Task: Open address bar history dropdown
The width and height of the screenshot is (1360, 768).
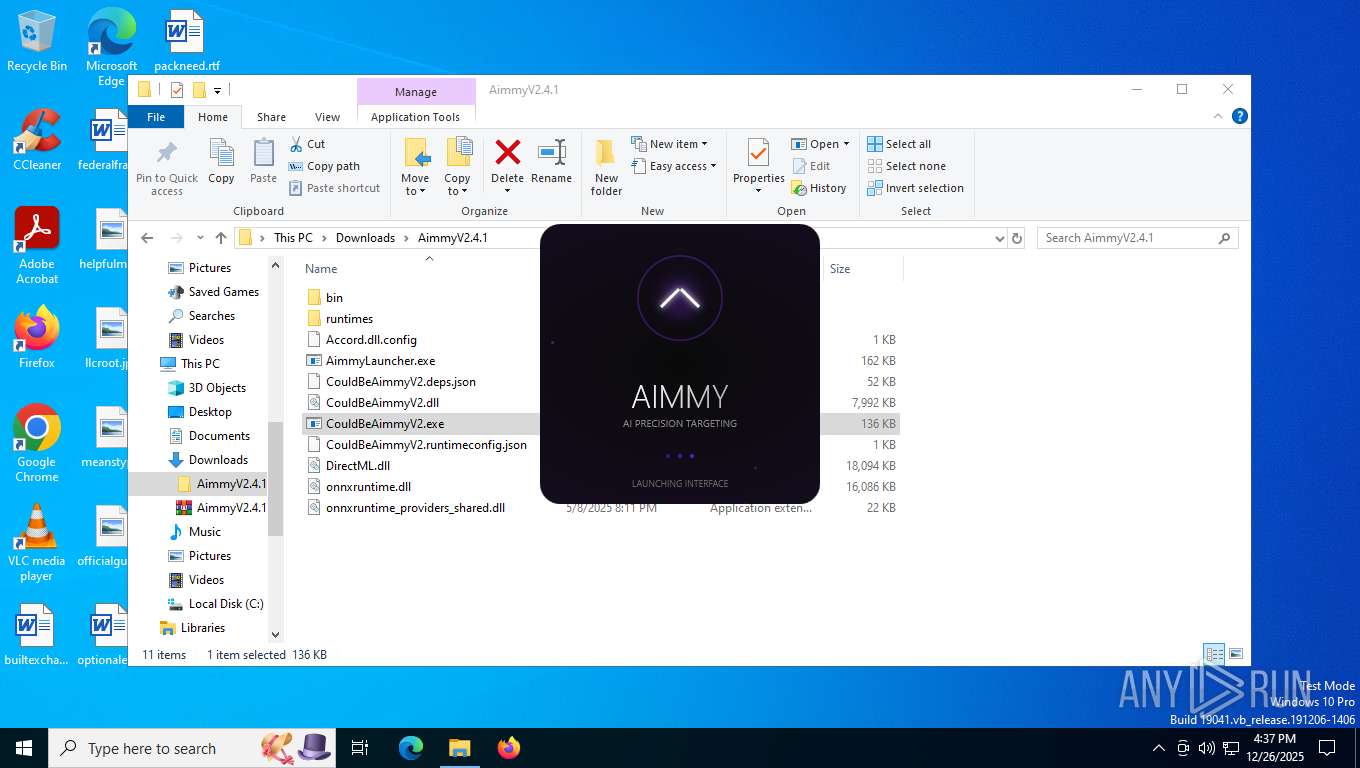Action: (x=999, y=238)
